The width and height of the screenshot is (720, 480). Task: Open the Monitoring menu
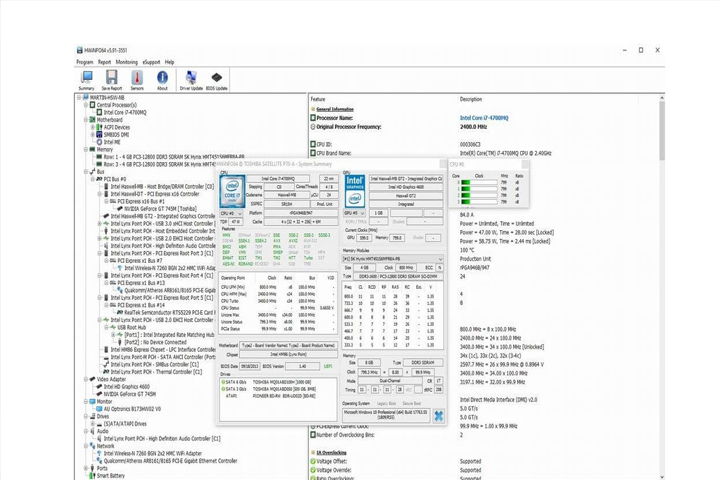click(x=126, y=62)
